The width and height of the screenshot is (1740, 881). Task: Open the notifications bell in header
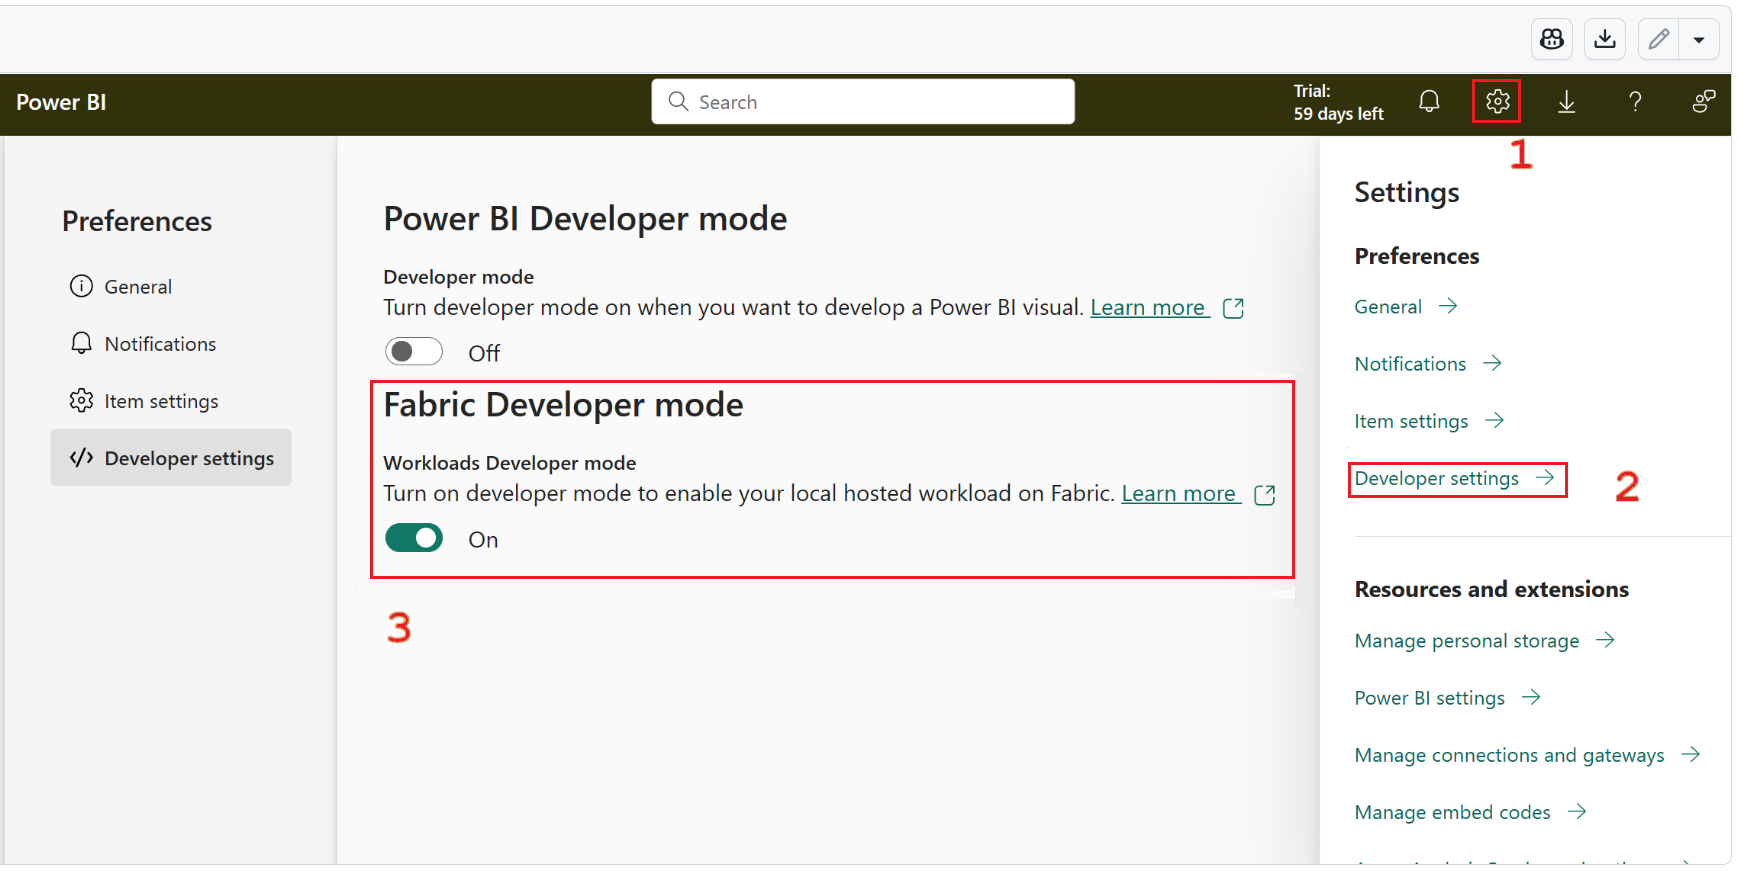(x=1429, y=102)
